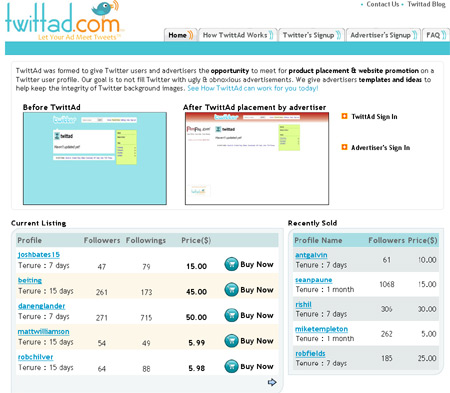Open the Twittad Blog link

[426, 4]
